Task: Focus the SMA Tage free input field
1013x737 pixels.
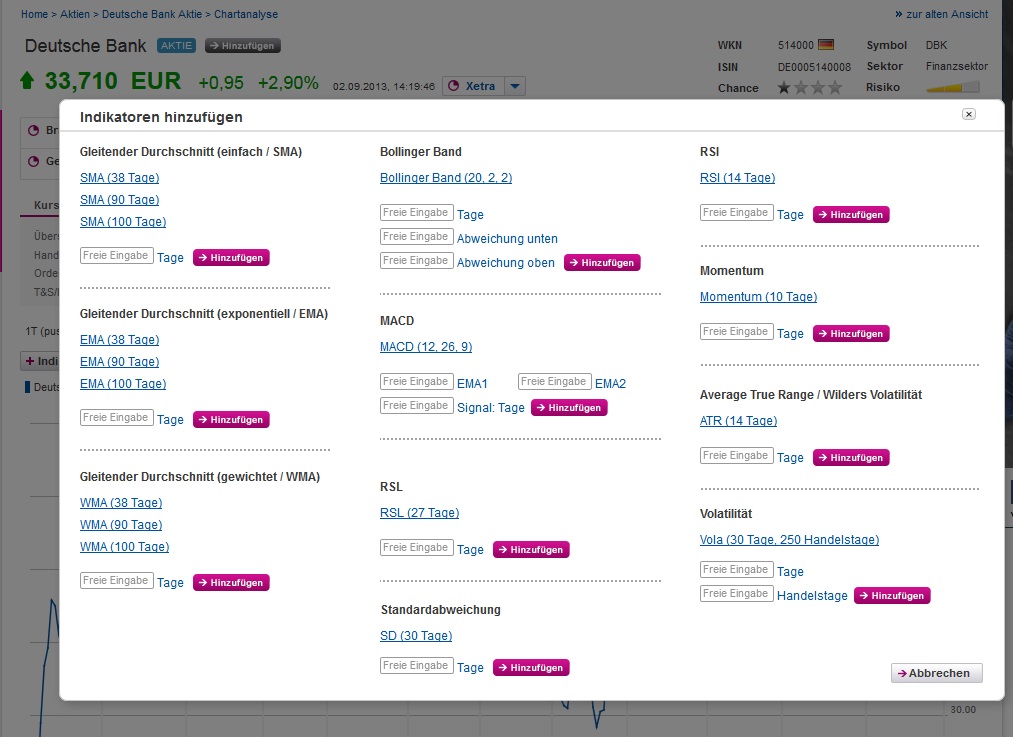Action: click(117, 256)
